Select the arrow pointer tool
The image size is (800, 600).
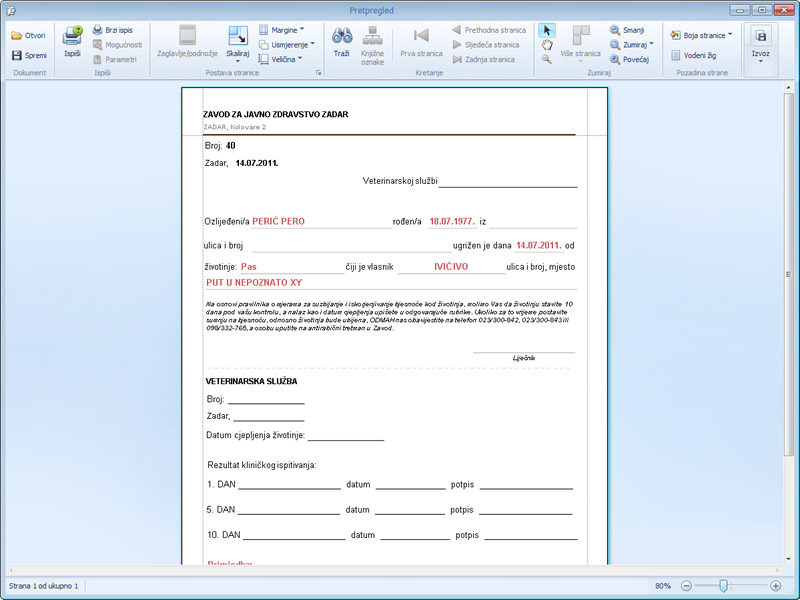pos(547,31)
